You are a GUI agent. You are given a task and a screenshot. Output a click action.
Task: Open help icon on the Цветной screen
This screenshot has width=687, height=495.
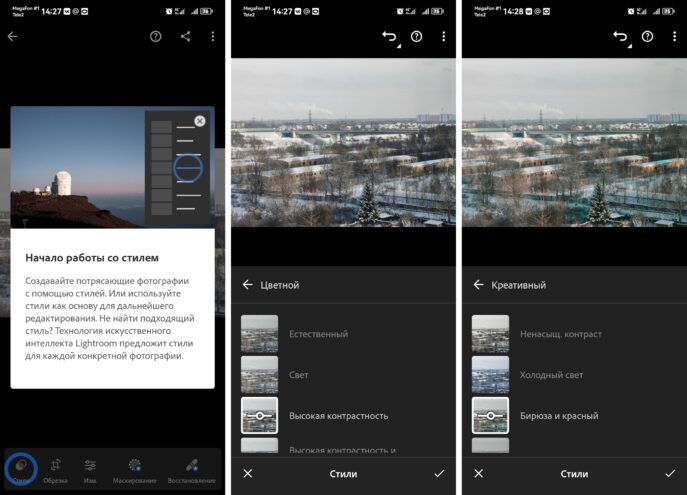[x=417, y=36]
